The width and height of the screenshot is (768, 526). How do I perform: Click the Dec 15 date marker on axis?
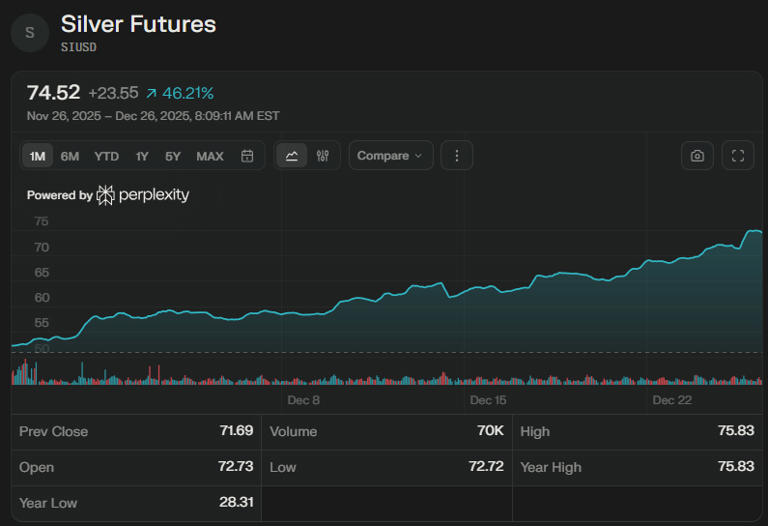click(x=488, y=400)
